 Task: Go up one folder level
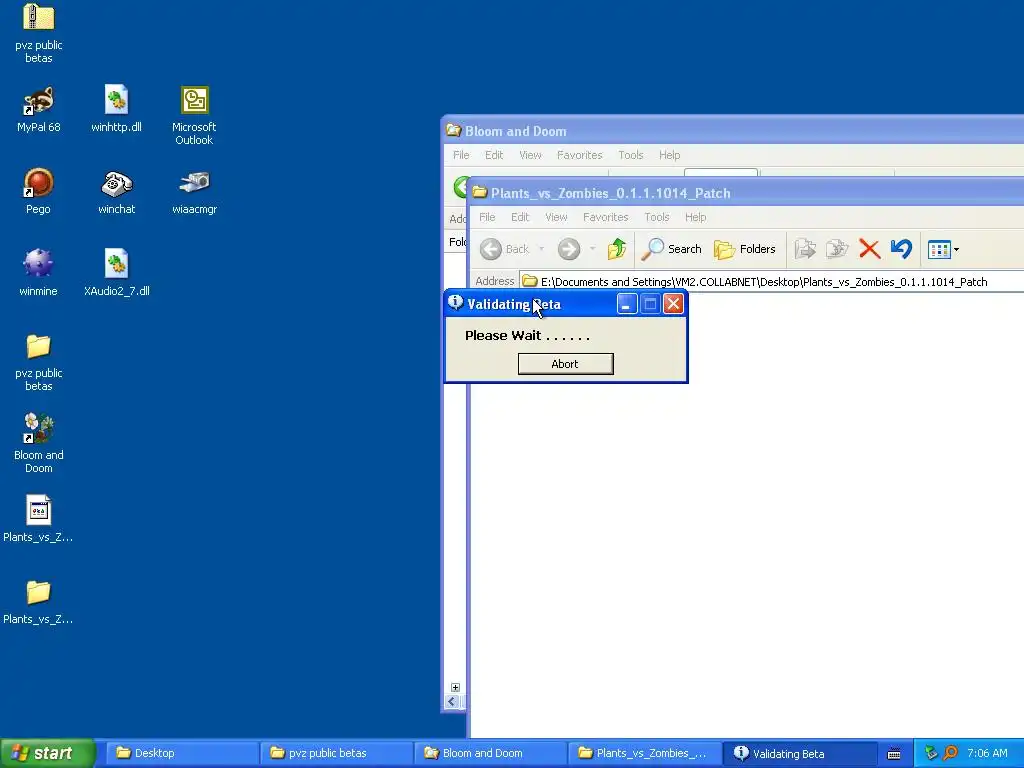pyautogui.click(x=616, y=249)
